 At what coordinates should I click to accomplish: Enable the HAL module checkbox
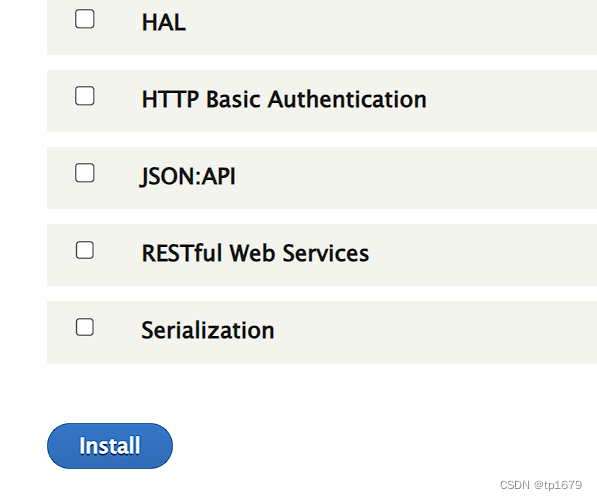pyautogui.click(x=85, y=19)
